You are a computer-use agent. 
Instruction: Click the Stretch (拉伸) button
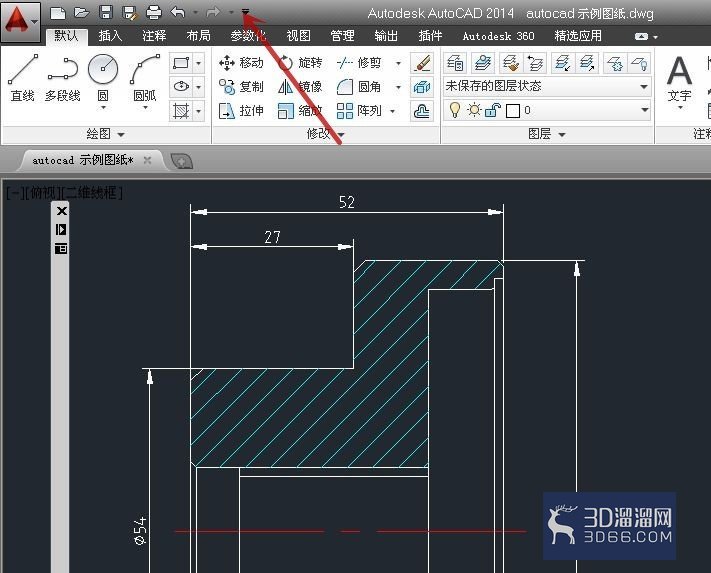[x=241, y=111]
